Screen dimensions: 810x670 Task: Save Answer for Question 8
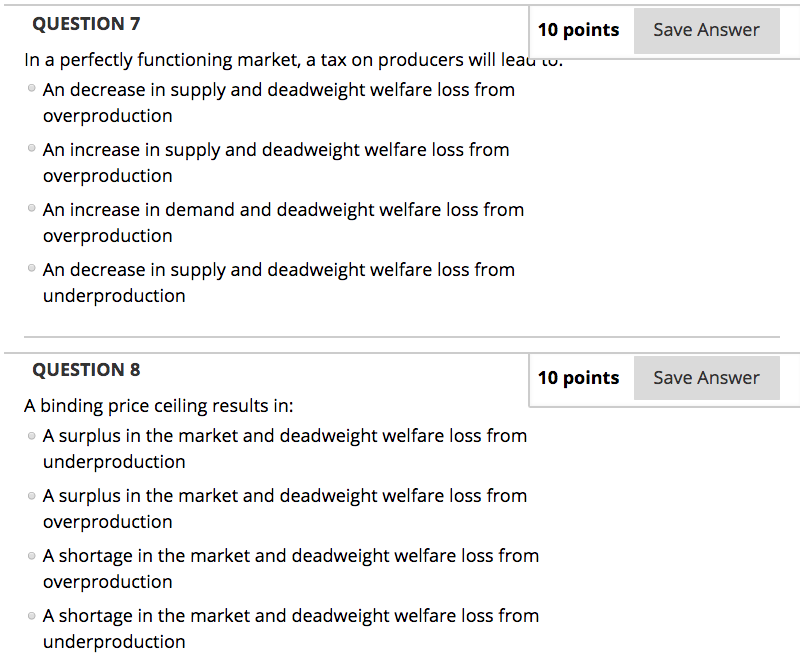pos(706,377)
